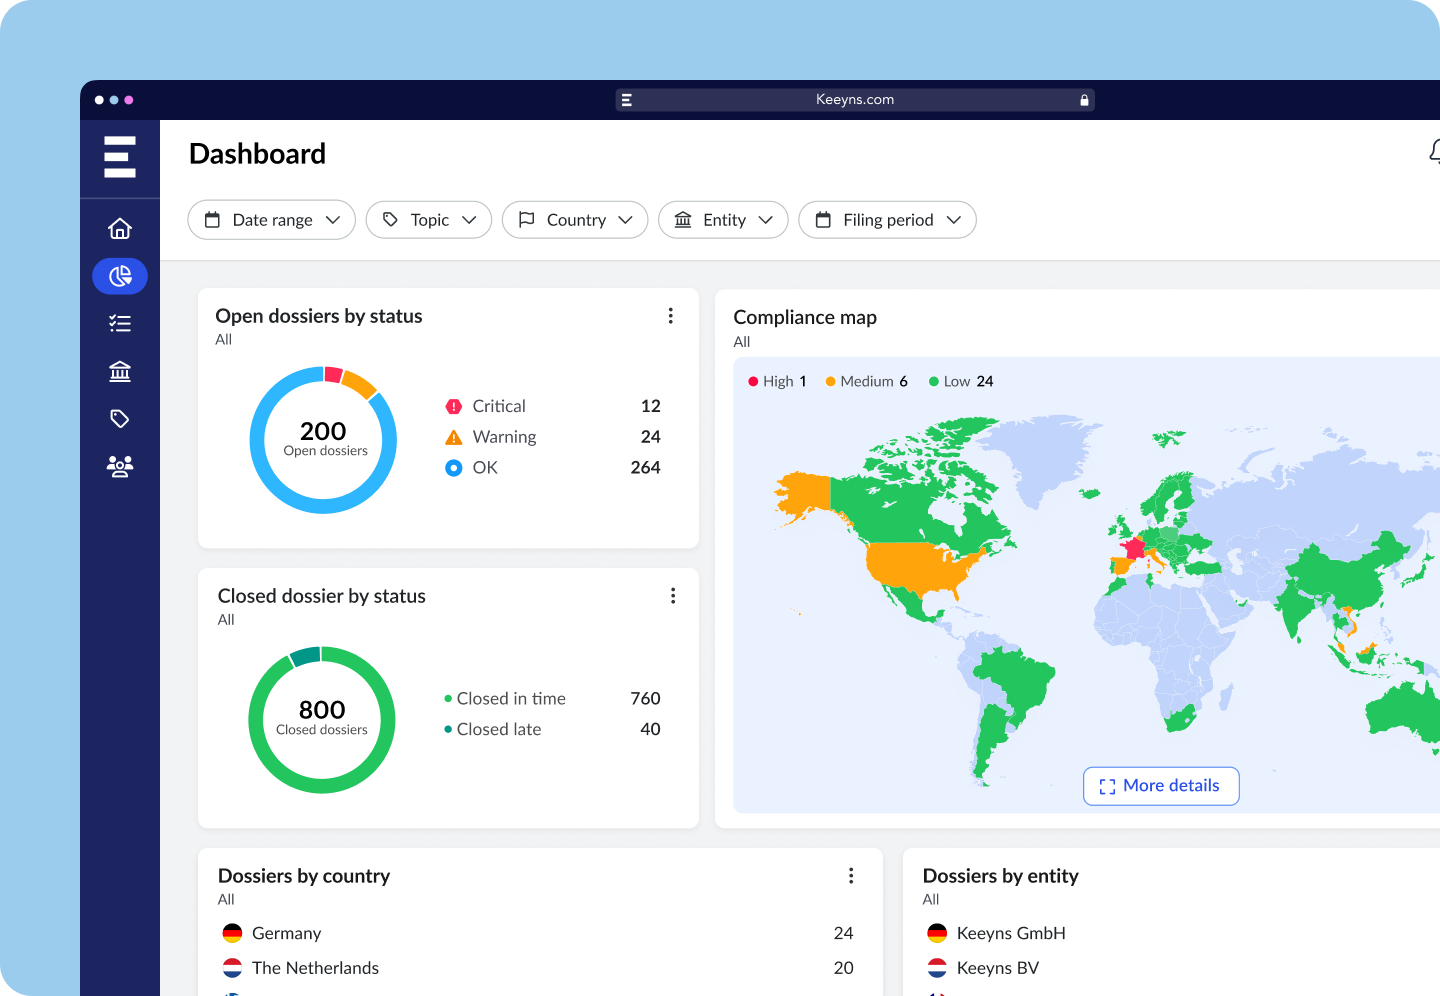Open the checklist tasks sidebar icon

120,323
